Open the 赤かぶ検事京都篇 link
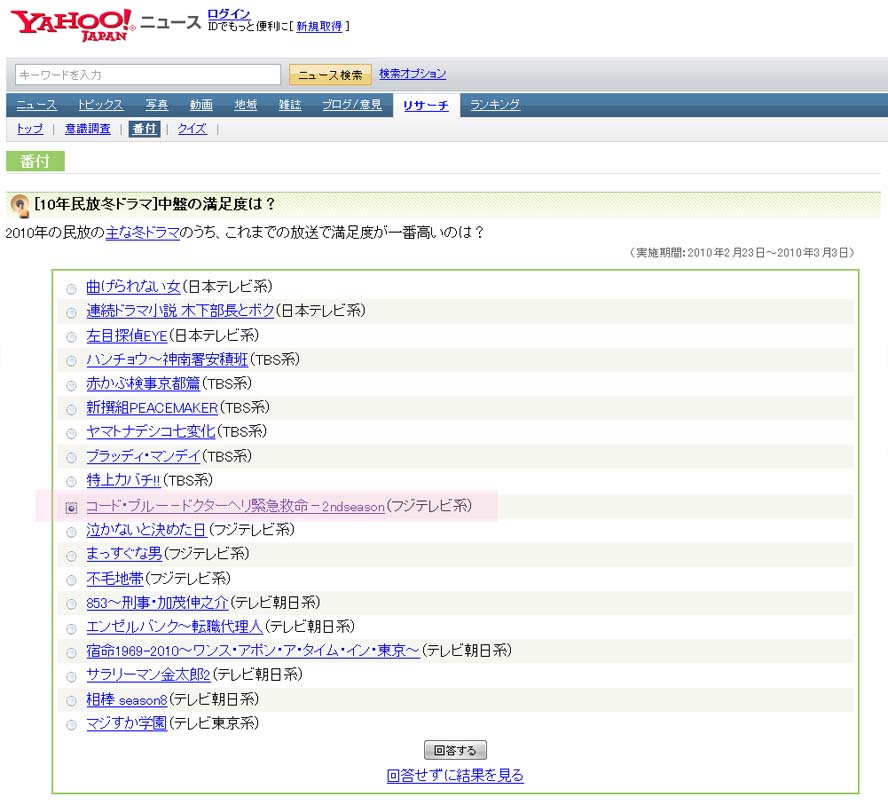The image size is (888, 805). [143, 384]
